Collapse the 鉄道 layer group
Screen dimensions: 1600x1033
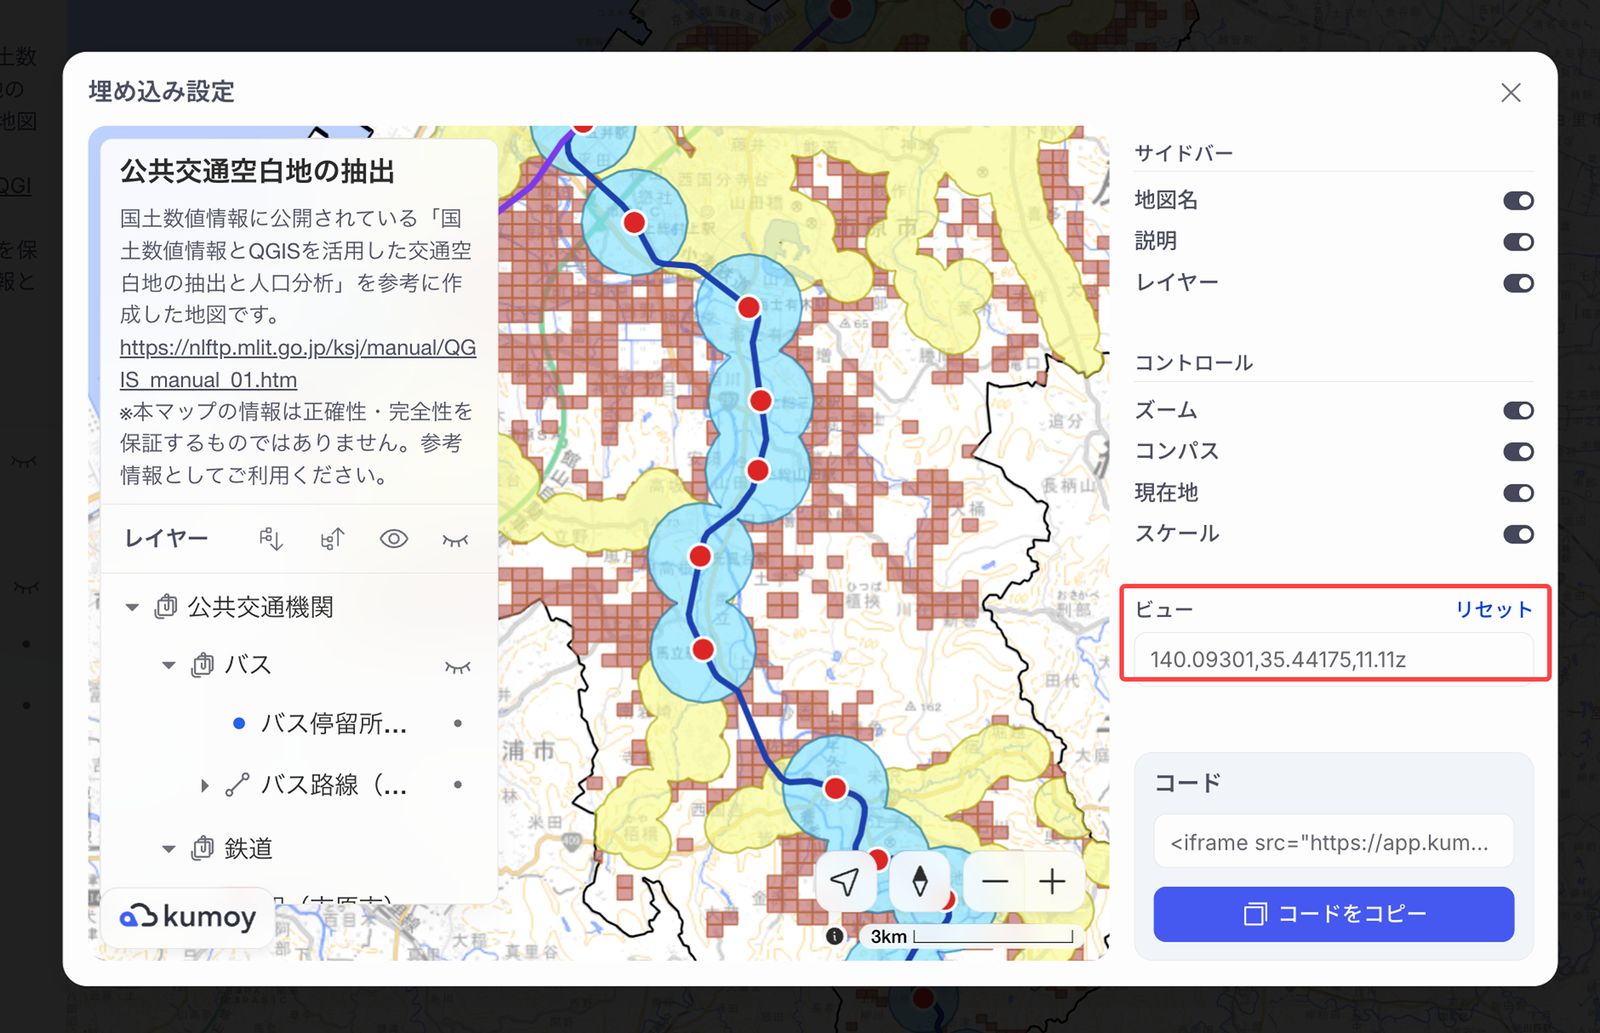169,849
